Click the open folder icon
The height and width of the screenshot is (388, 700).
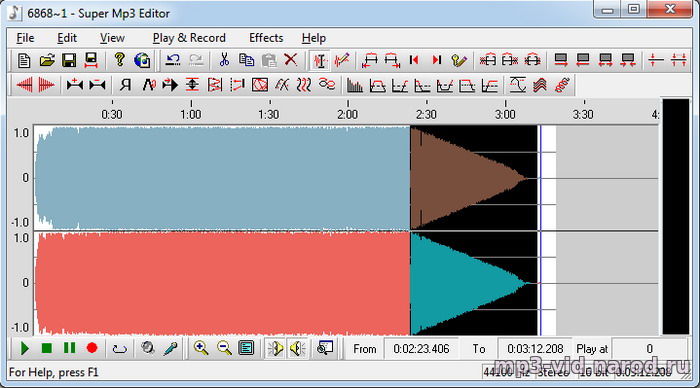click(x=46, y=60)
